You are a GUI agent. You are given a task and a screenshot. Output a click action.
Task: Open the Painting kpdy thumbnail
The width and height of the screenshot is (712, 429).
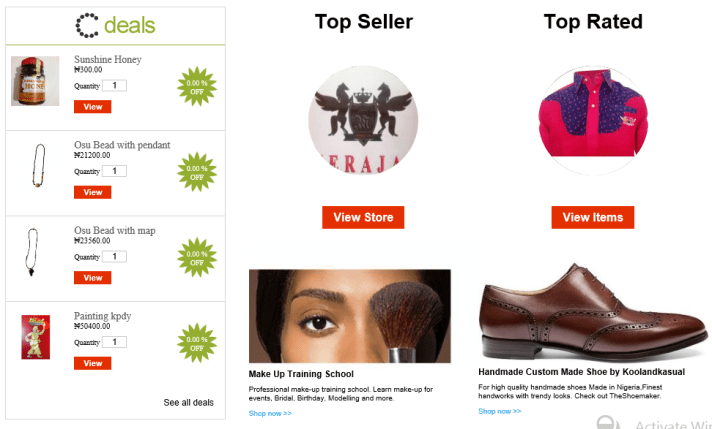[35, 337]
